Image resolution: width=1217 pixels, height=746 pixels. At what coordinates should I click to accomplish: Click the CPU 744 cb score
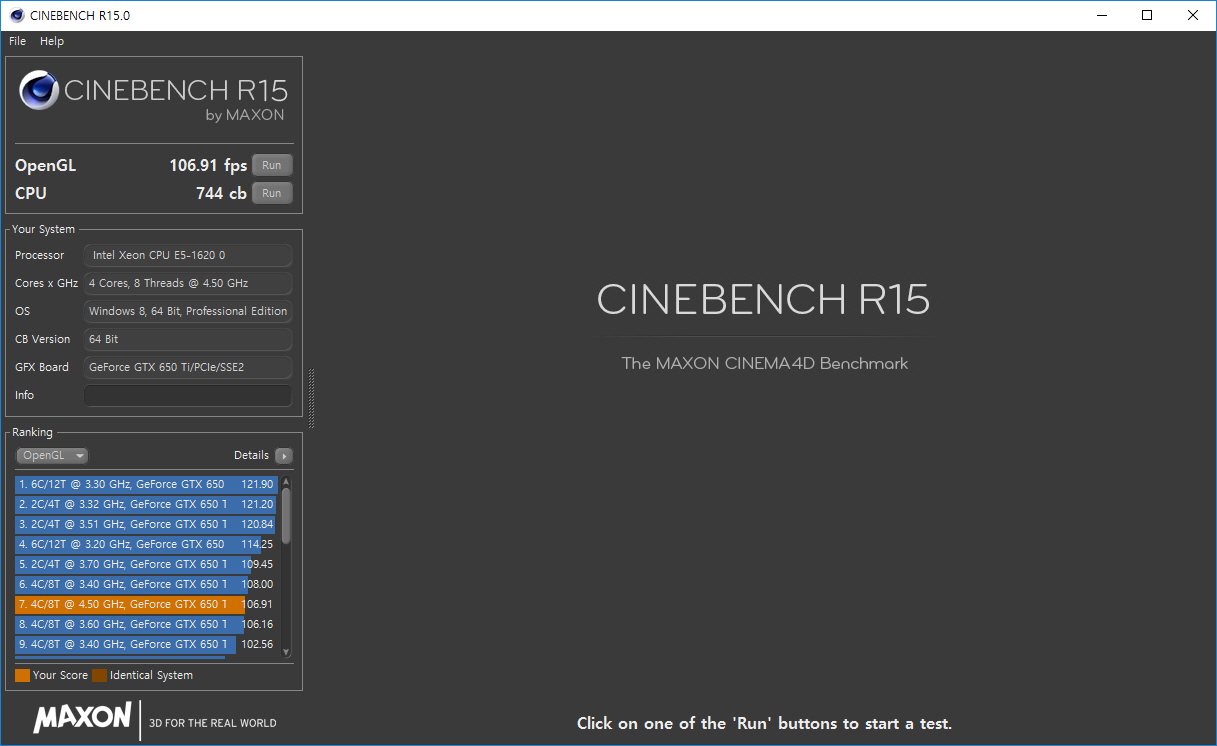pos(221,194)
